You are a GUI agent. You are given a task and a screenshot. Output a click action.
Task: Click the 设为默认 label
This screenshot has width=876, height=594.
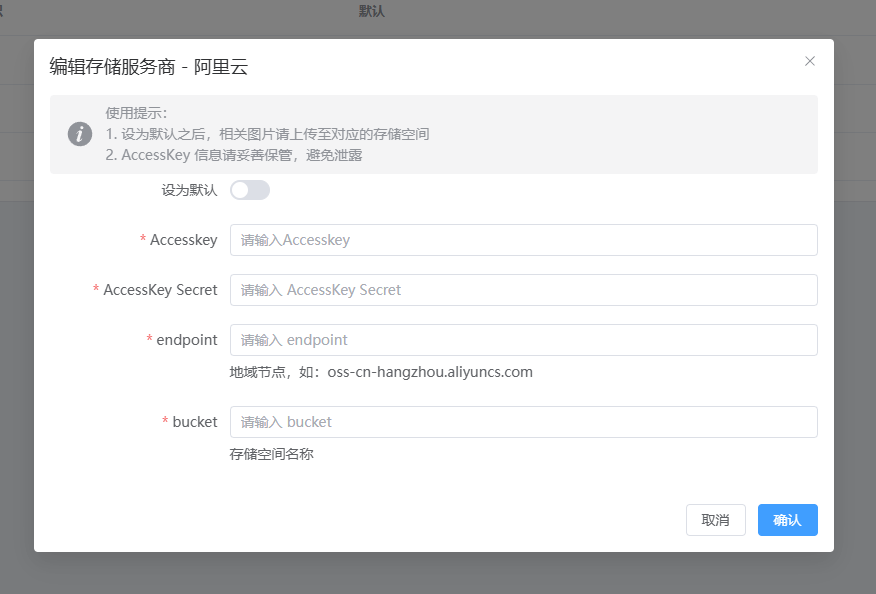189,191
